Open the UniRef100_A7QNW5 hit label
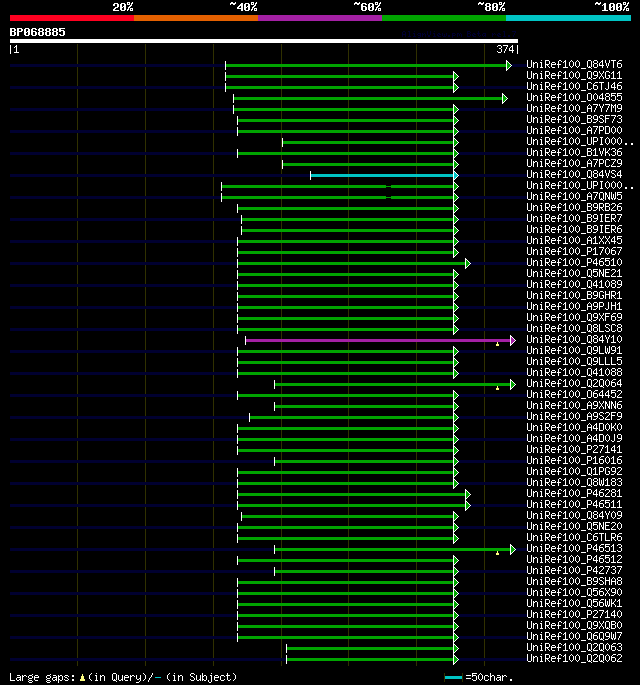This screenshot has height=685, width=640. point(574,197)
